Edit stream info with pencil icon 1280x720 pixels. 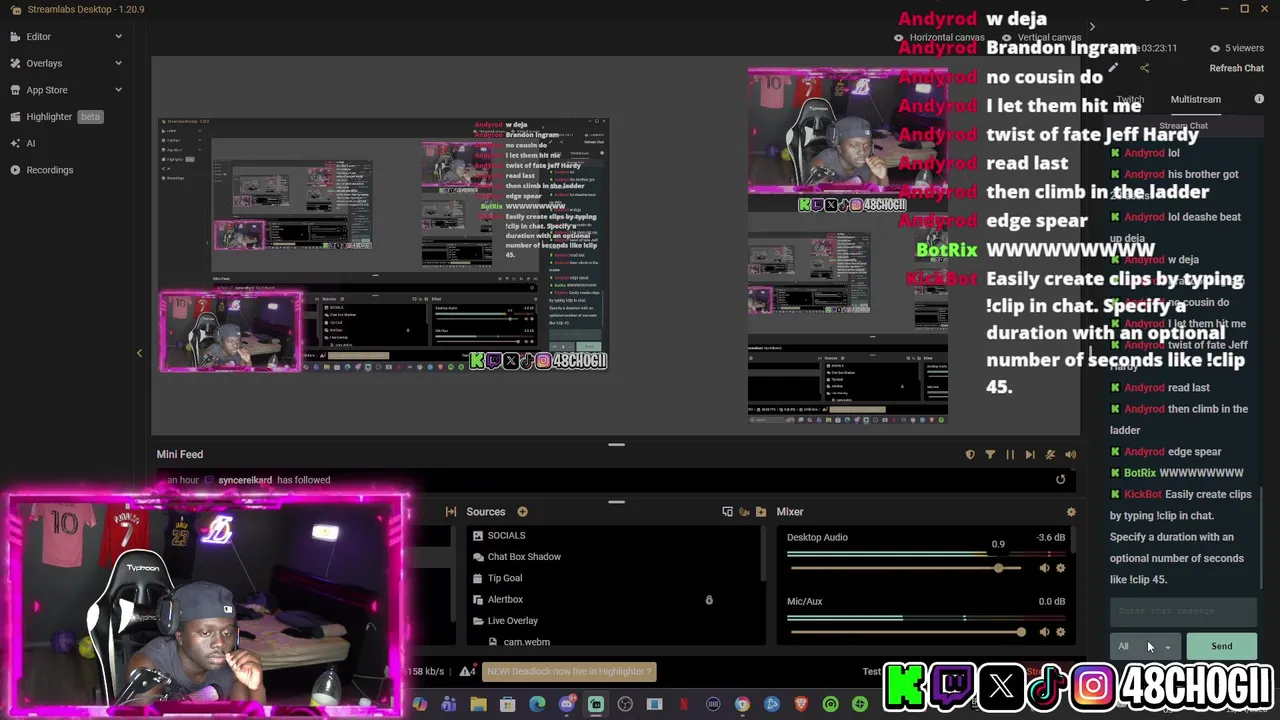click(1113, 68)
